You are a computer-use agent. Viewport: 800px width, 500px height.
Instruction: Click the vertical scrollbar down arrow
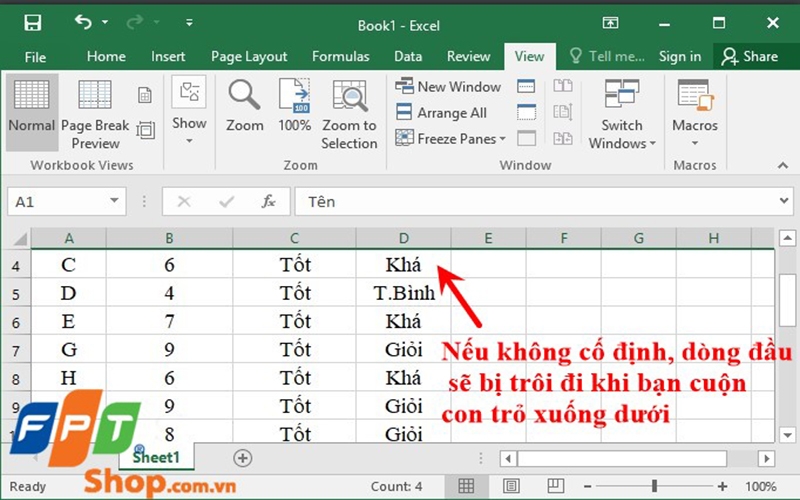[787, 435]
